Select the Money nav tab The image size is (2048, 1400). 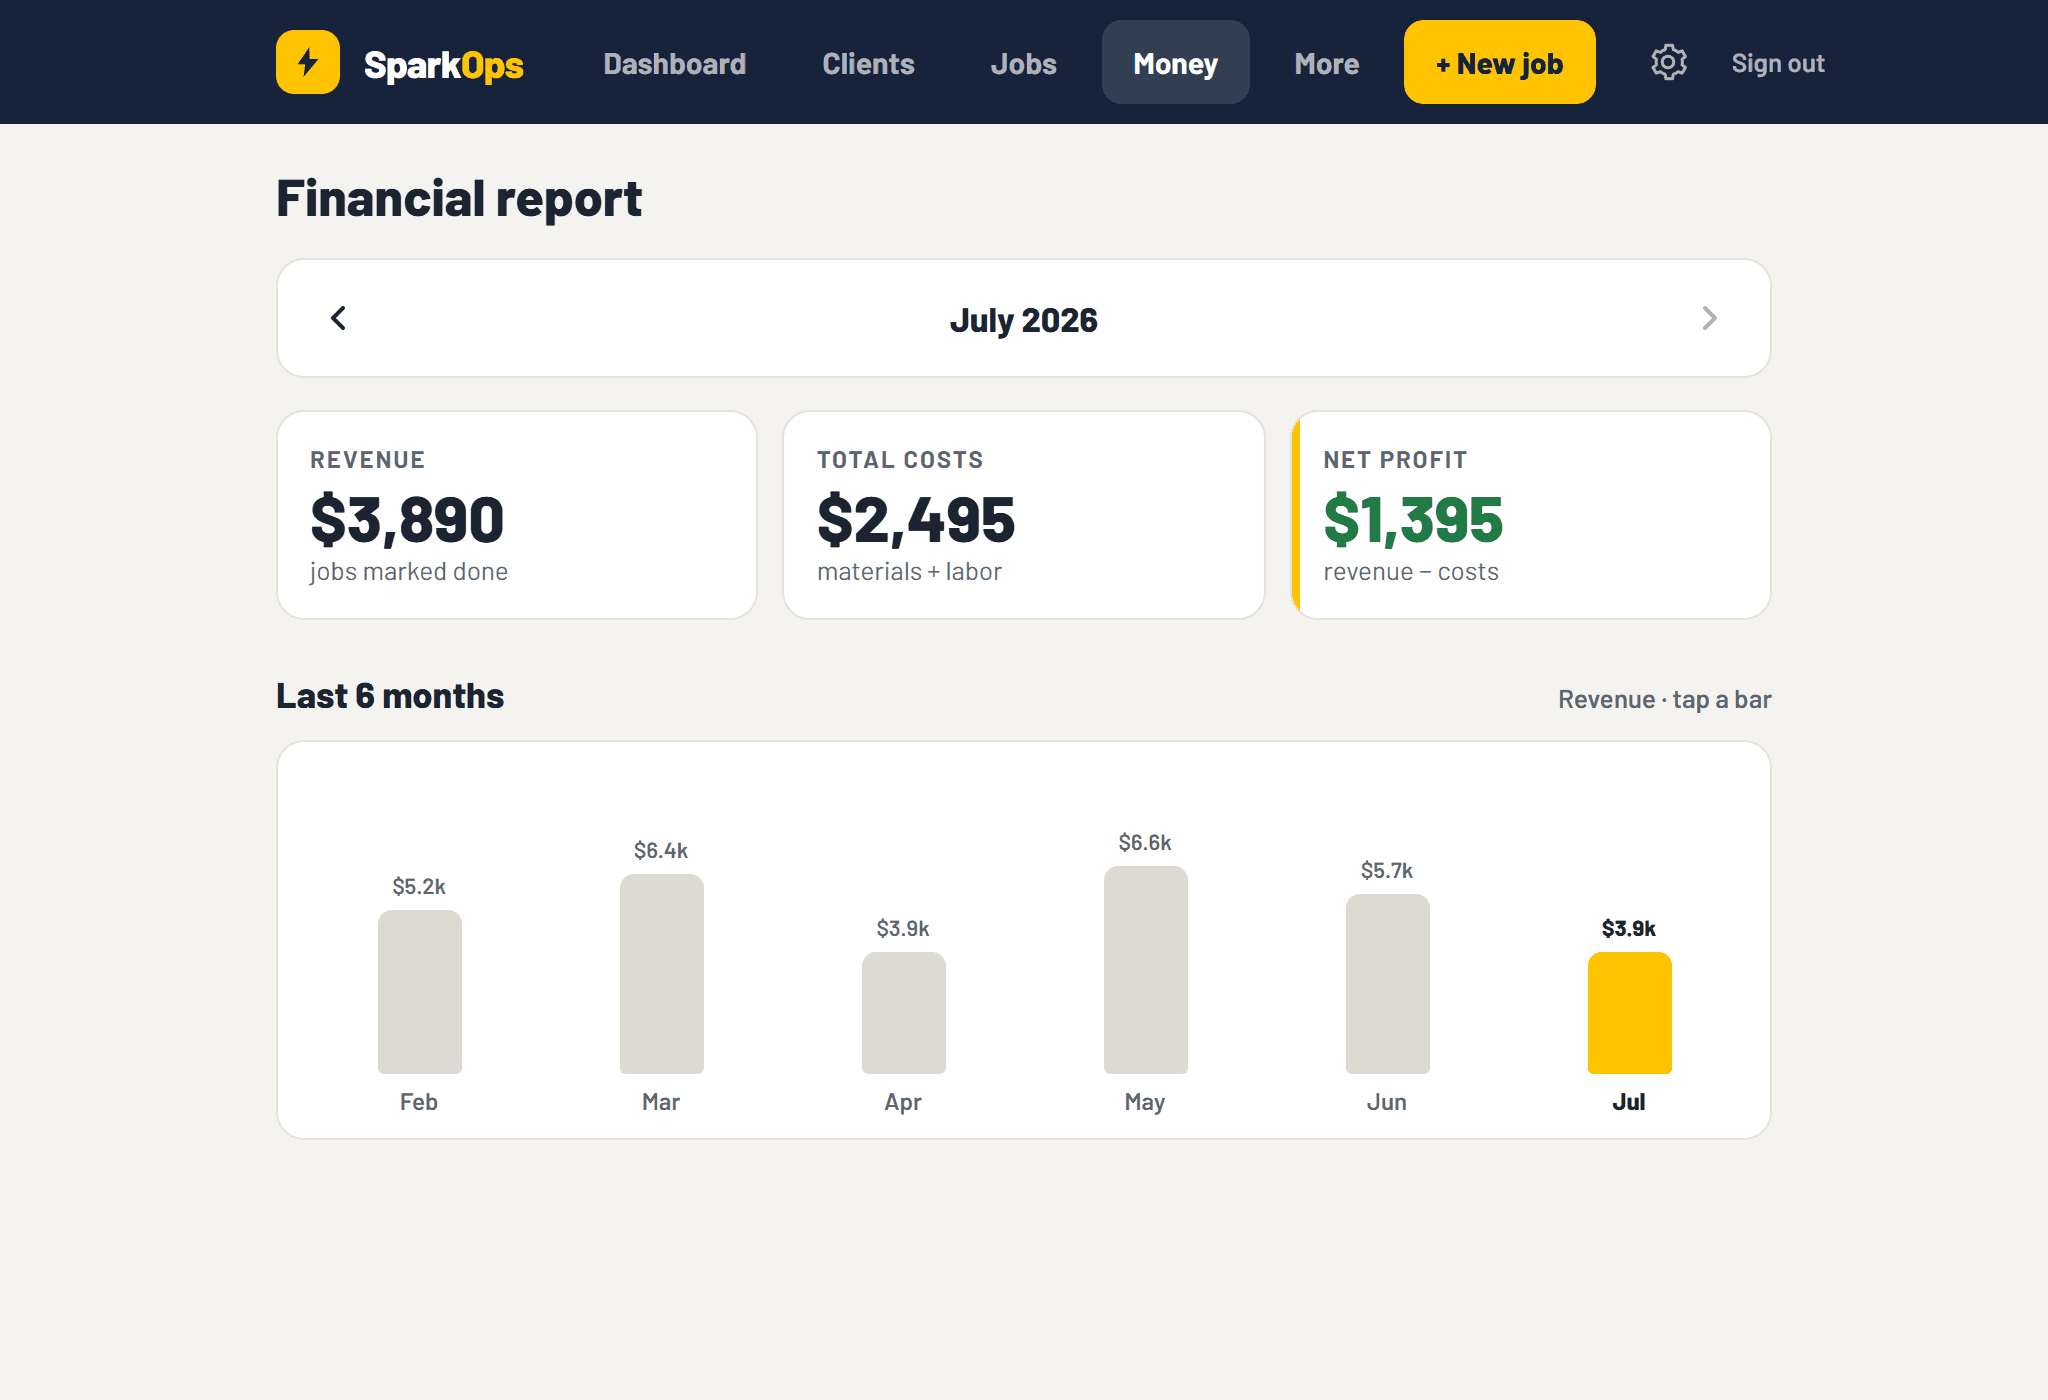[1176, 63]
